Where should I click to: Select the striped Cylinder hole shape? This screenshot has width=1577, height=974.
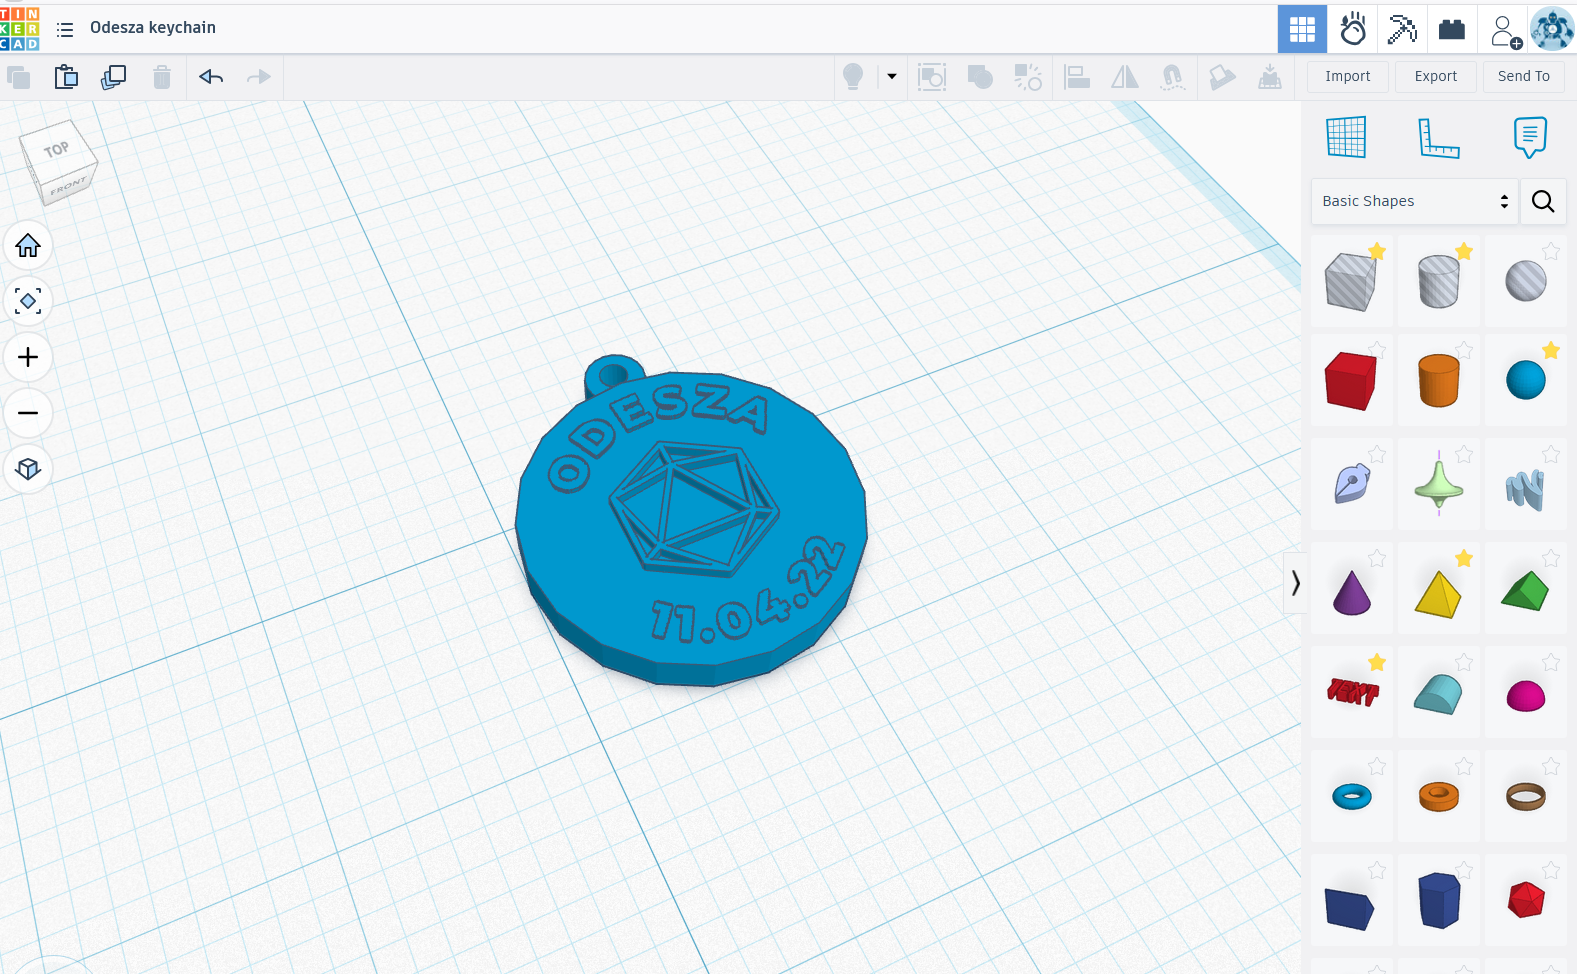pos(1438,282)
